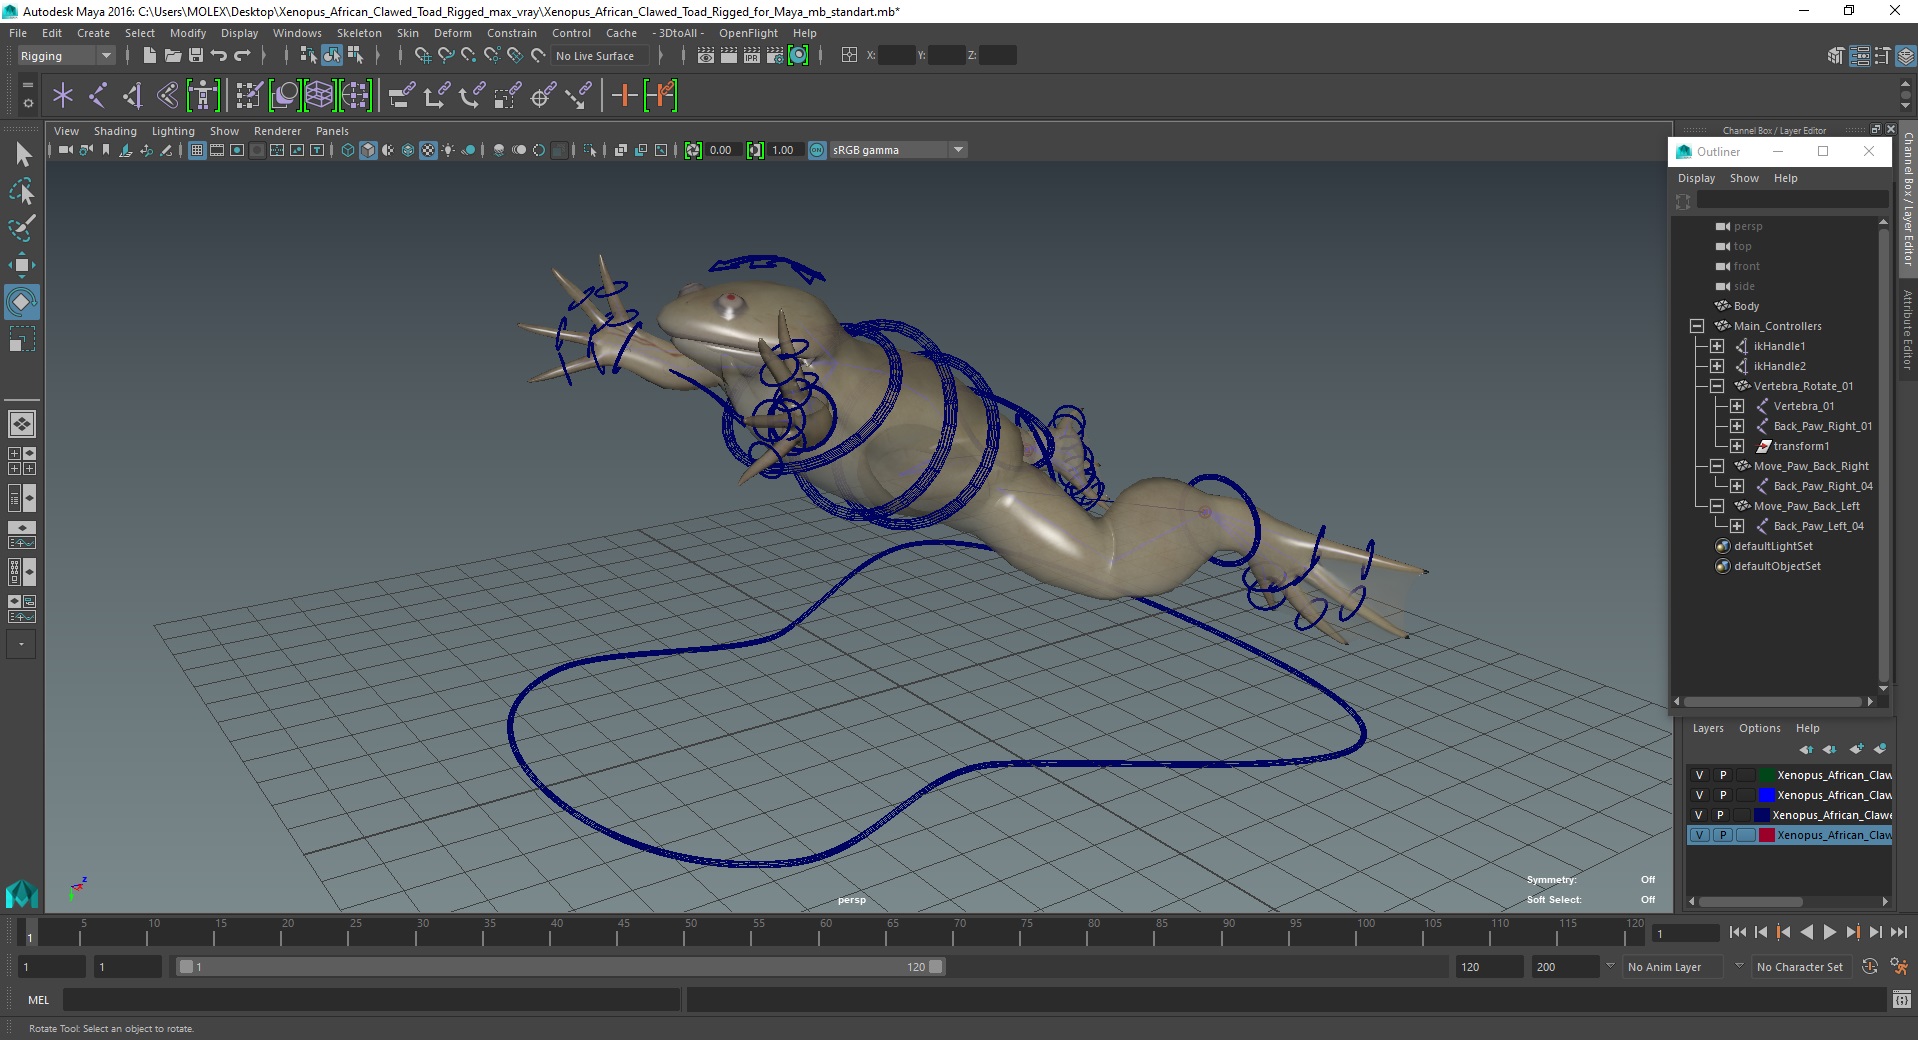
Task: Open the Rigging menu set dropdown
Action: [66, 56]
